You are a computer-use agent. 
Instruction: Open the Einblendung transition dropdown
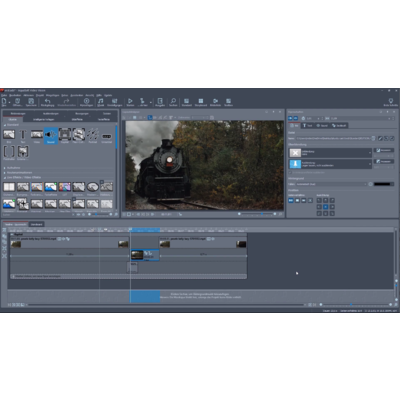click(x=330, y=153)
